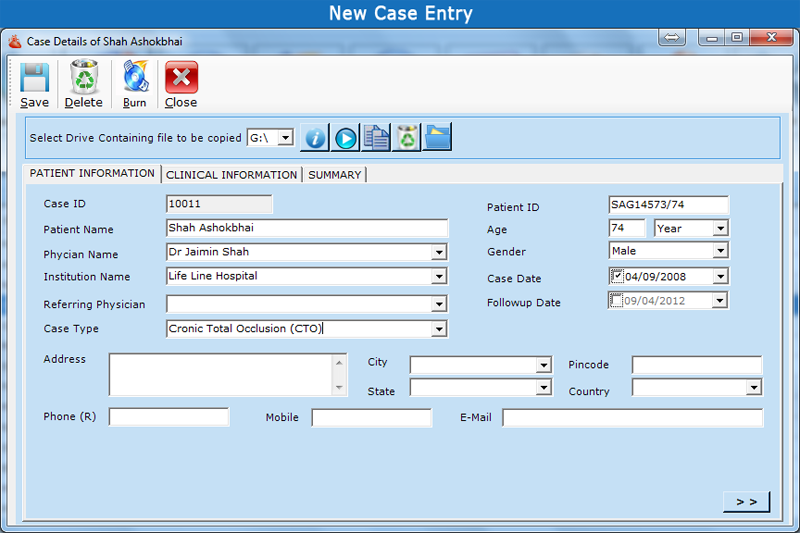Click the Burn disc icon

[135, 77]
